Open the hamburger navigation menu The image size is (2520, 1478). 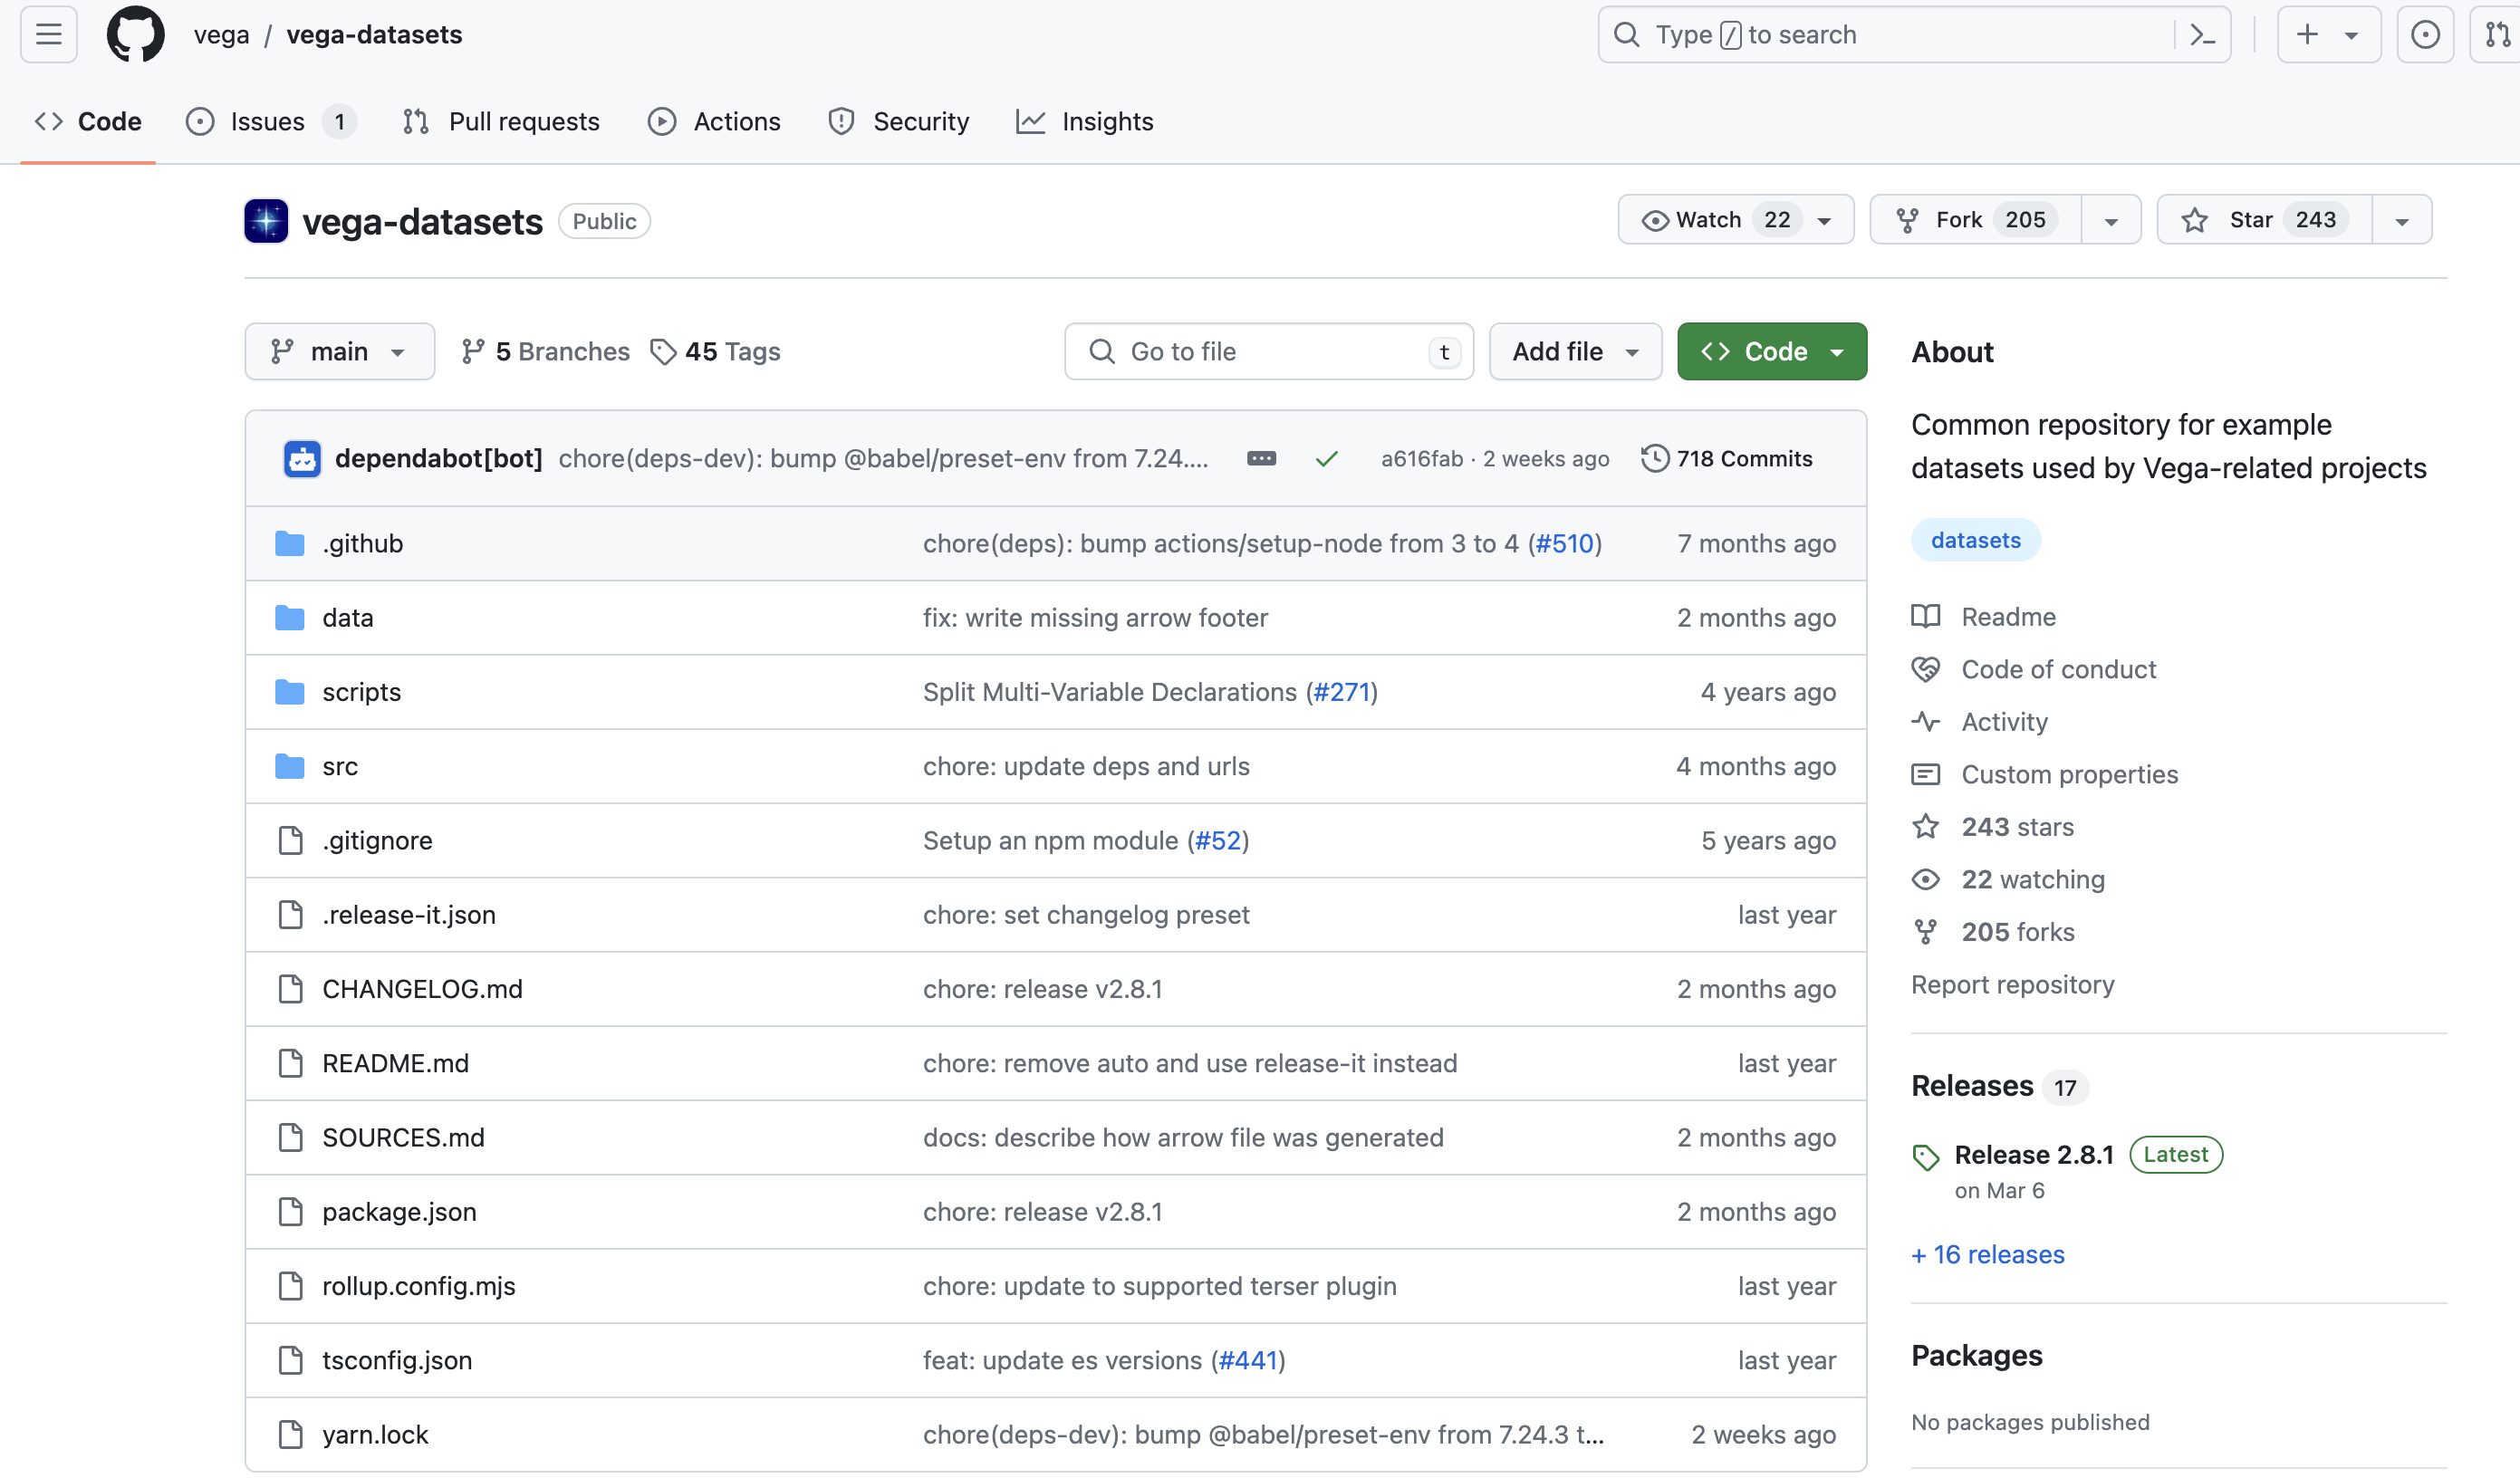click(49, 35)
